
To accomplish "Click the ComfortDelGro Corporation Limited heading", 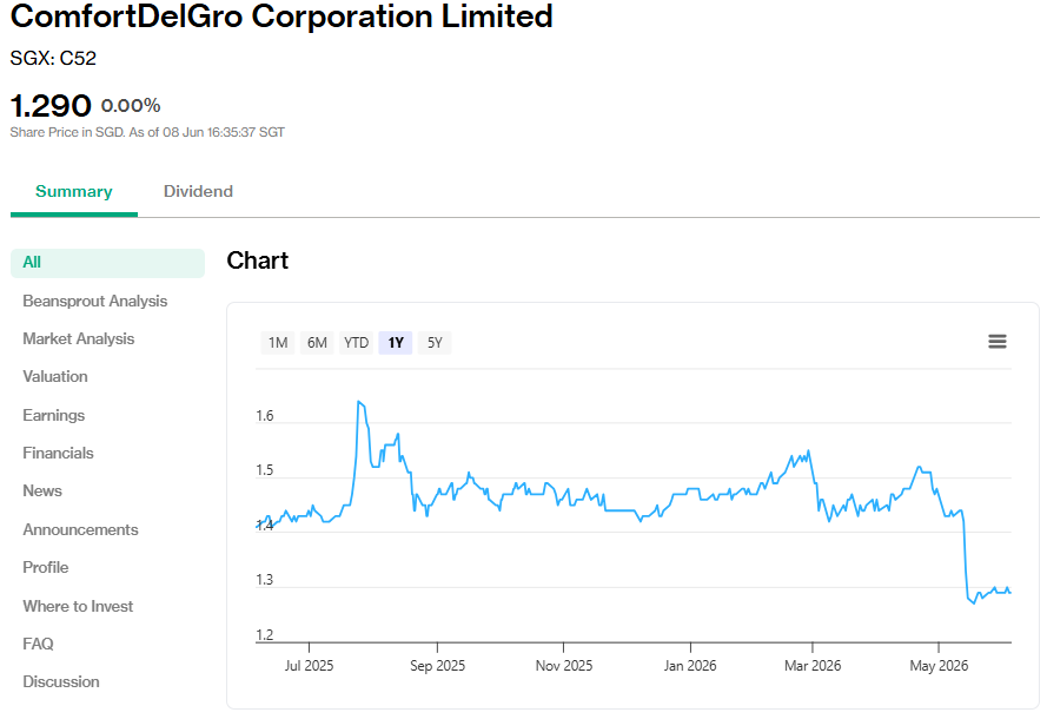I will click(282, 17).
